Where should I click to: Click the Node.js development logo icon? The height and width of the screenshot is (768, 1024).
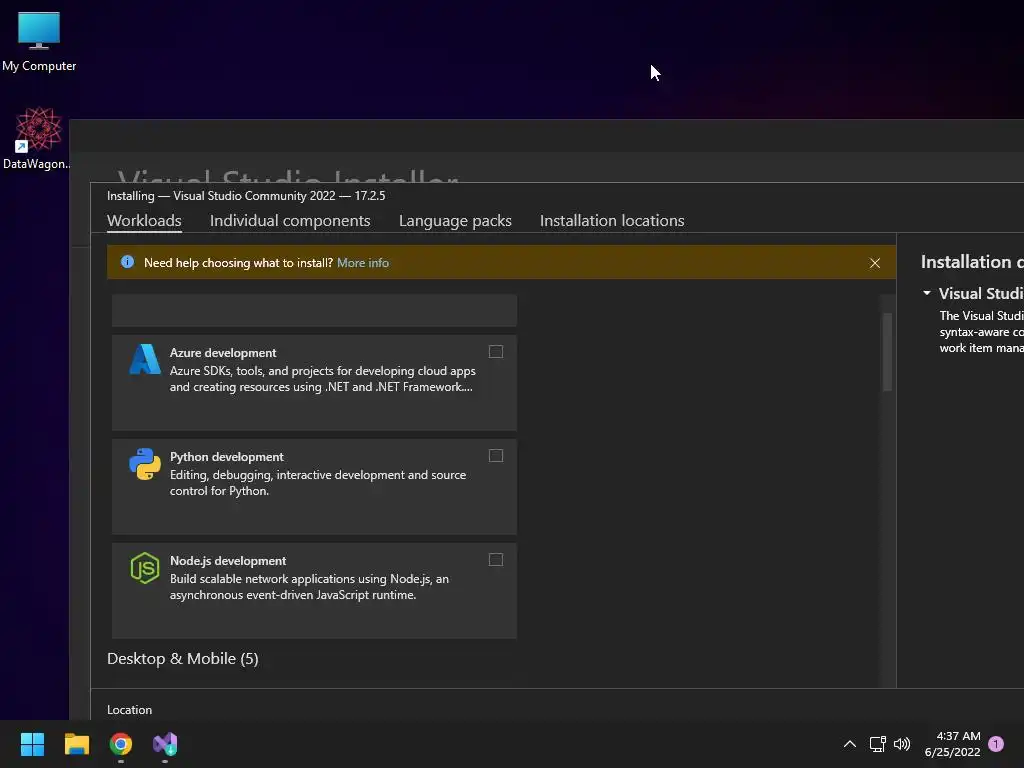pos(145,568)
